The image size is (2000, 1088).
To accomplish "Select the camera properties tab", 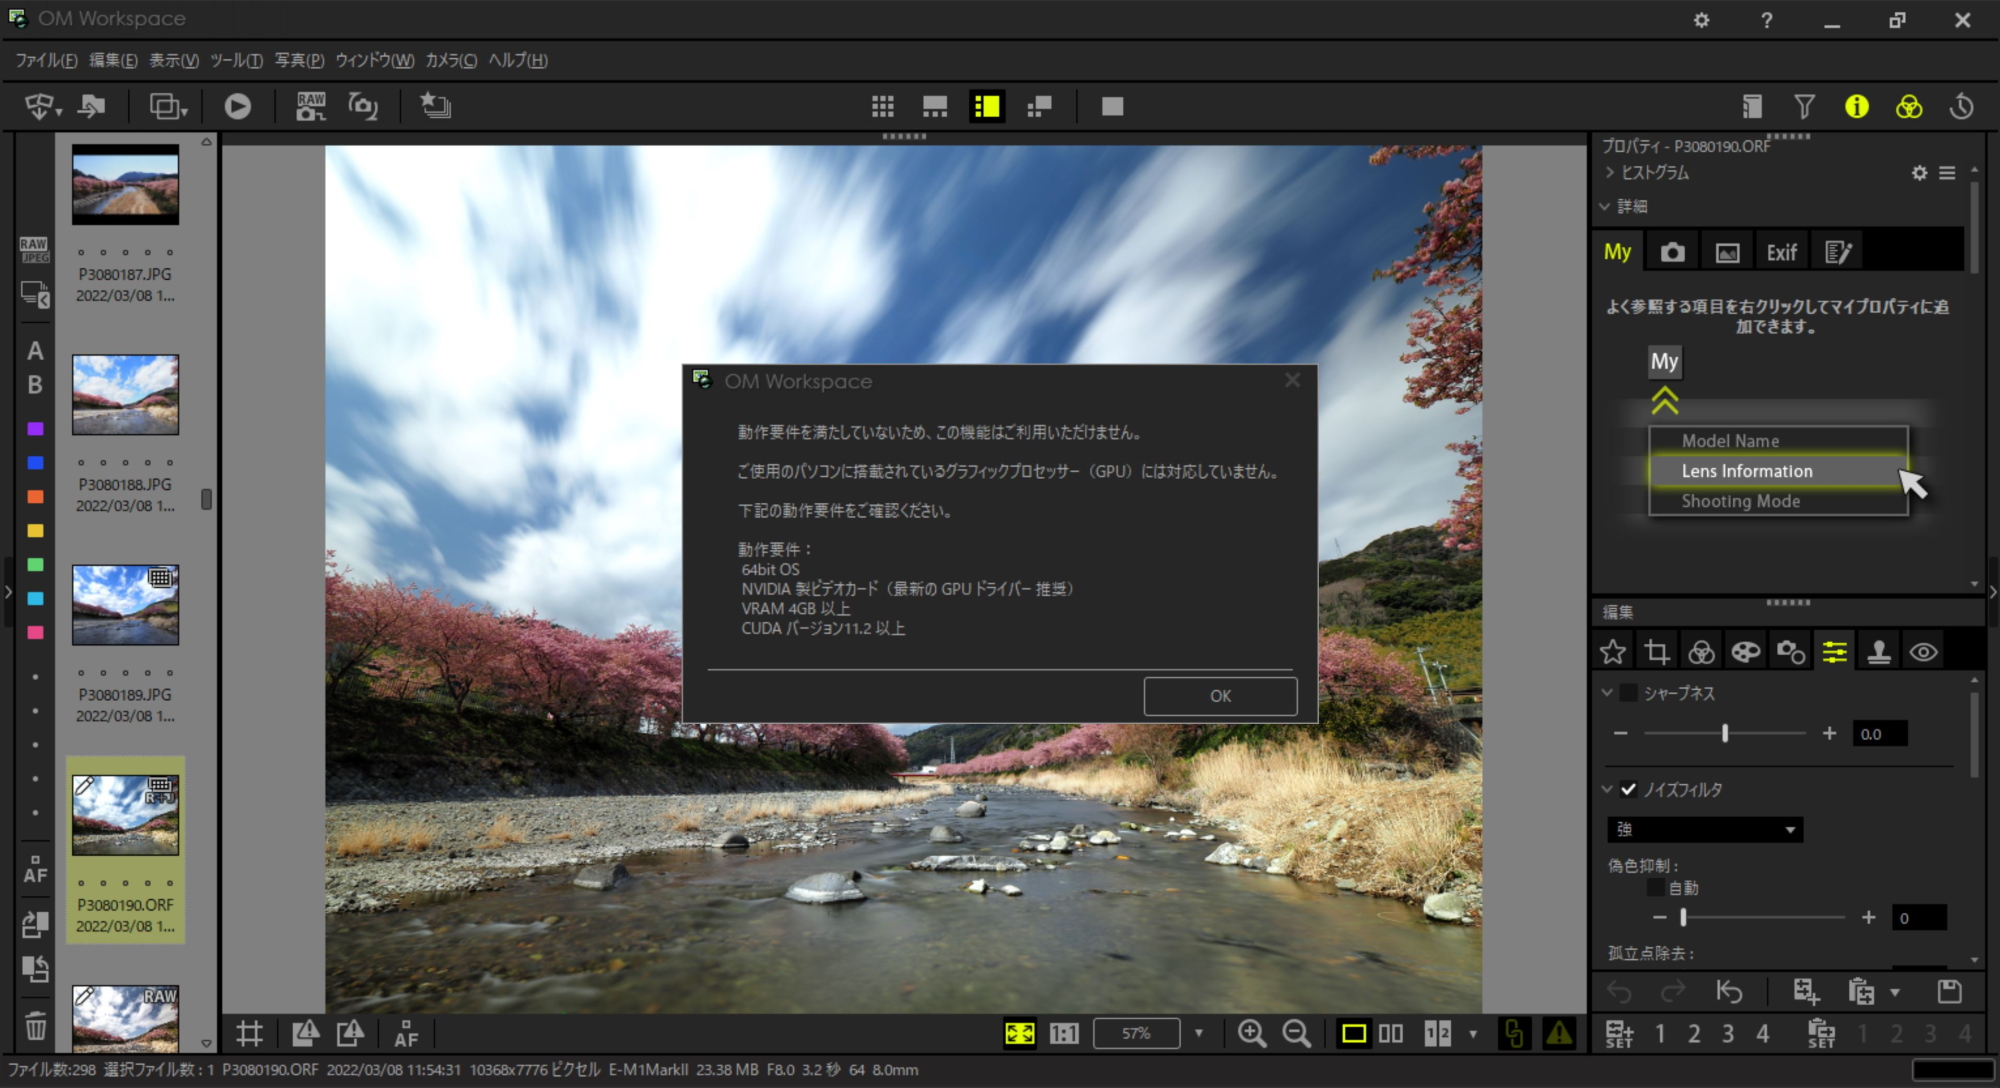I will pos(1672,252).
